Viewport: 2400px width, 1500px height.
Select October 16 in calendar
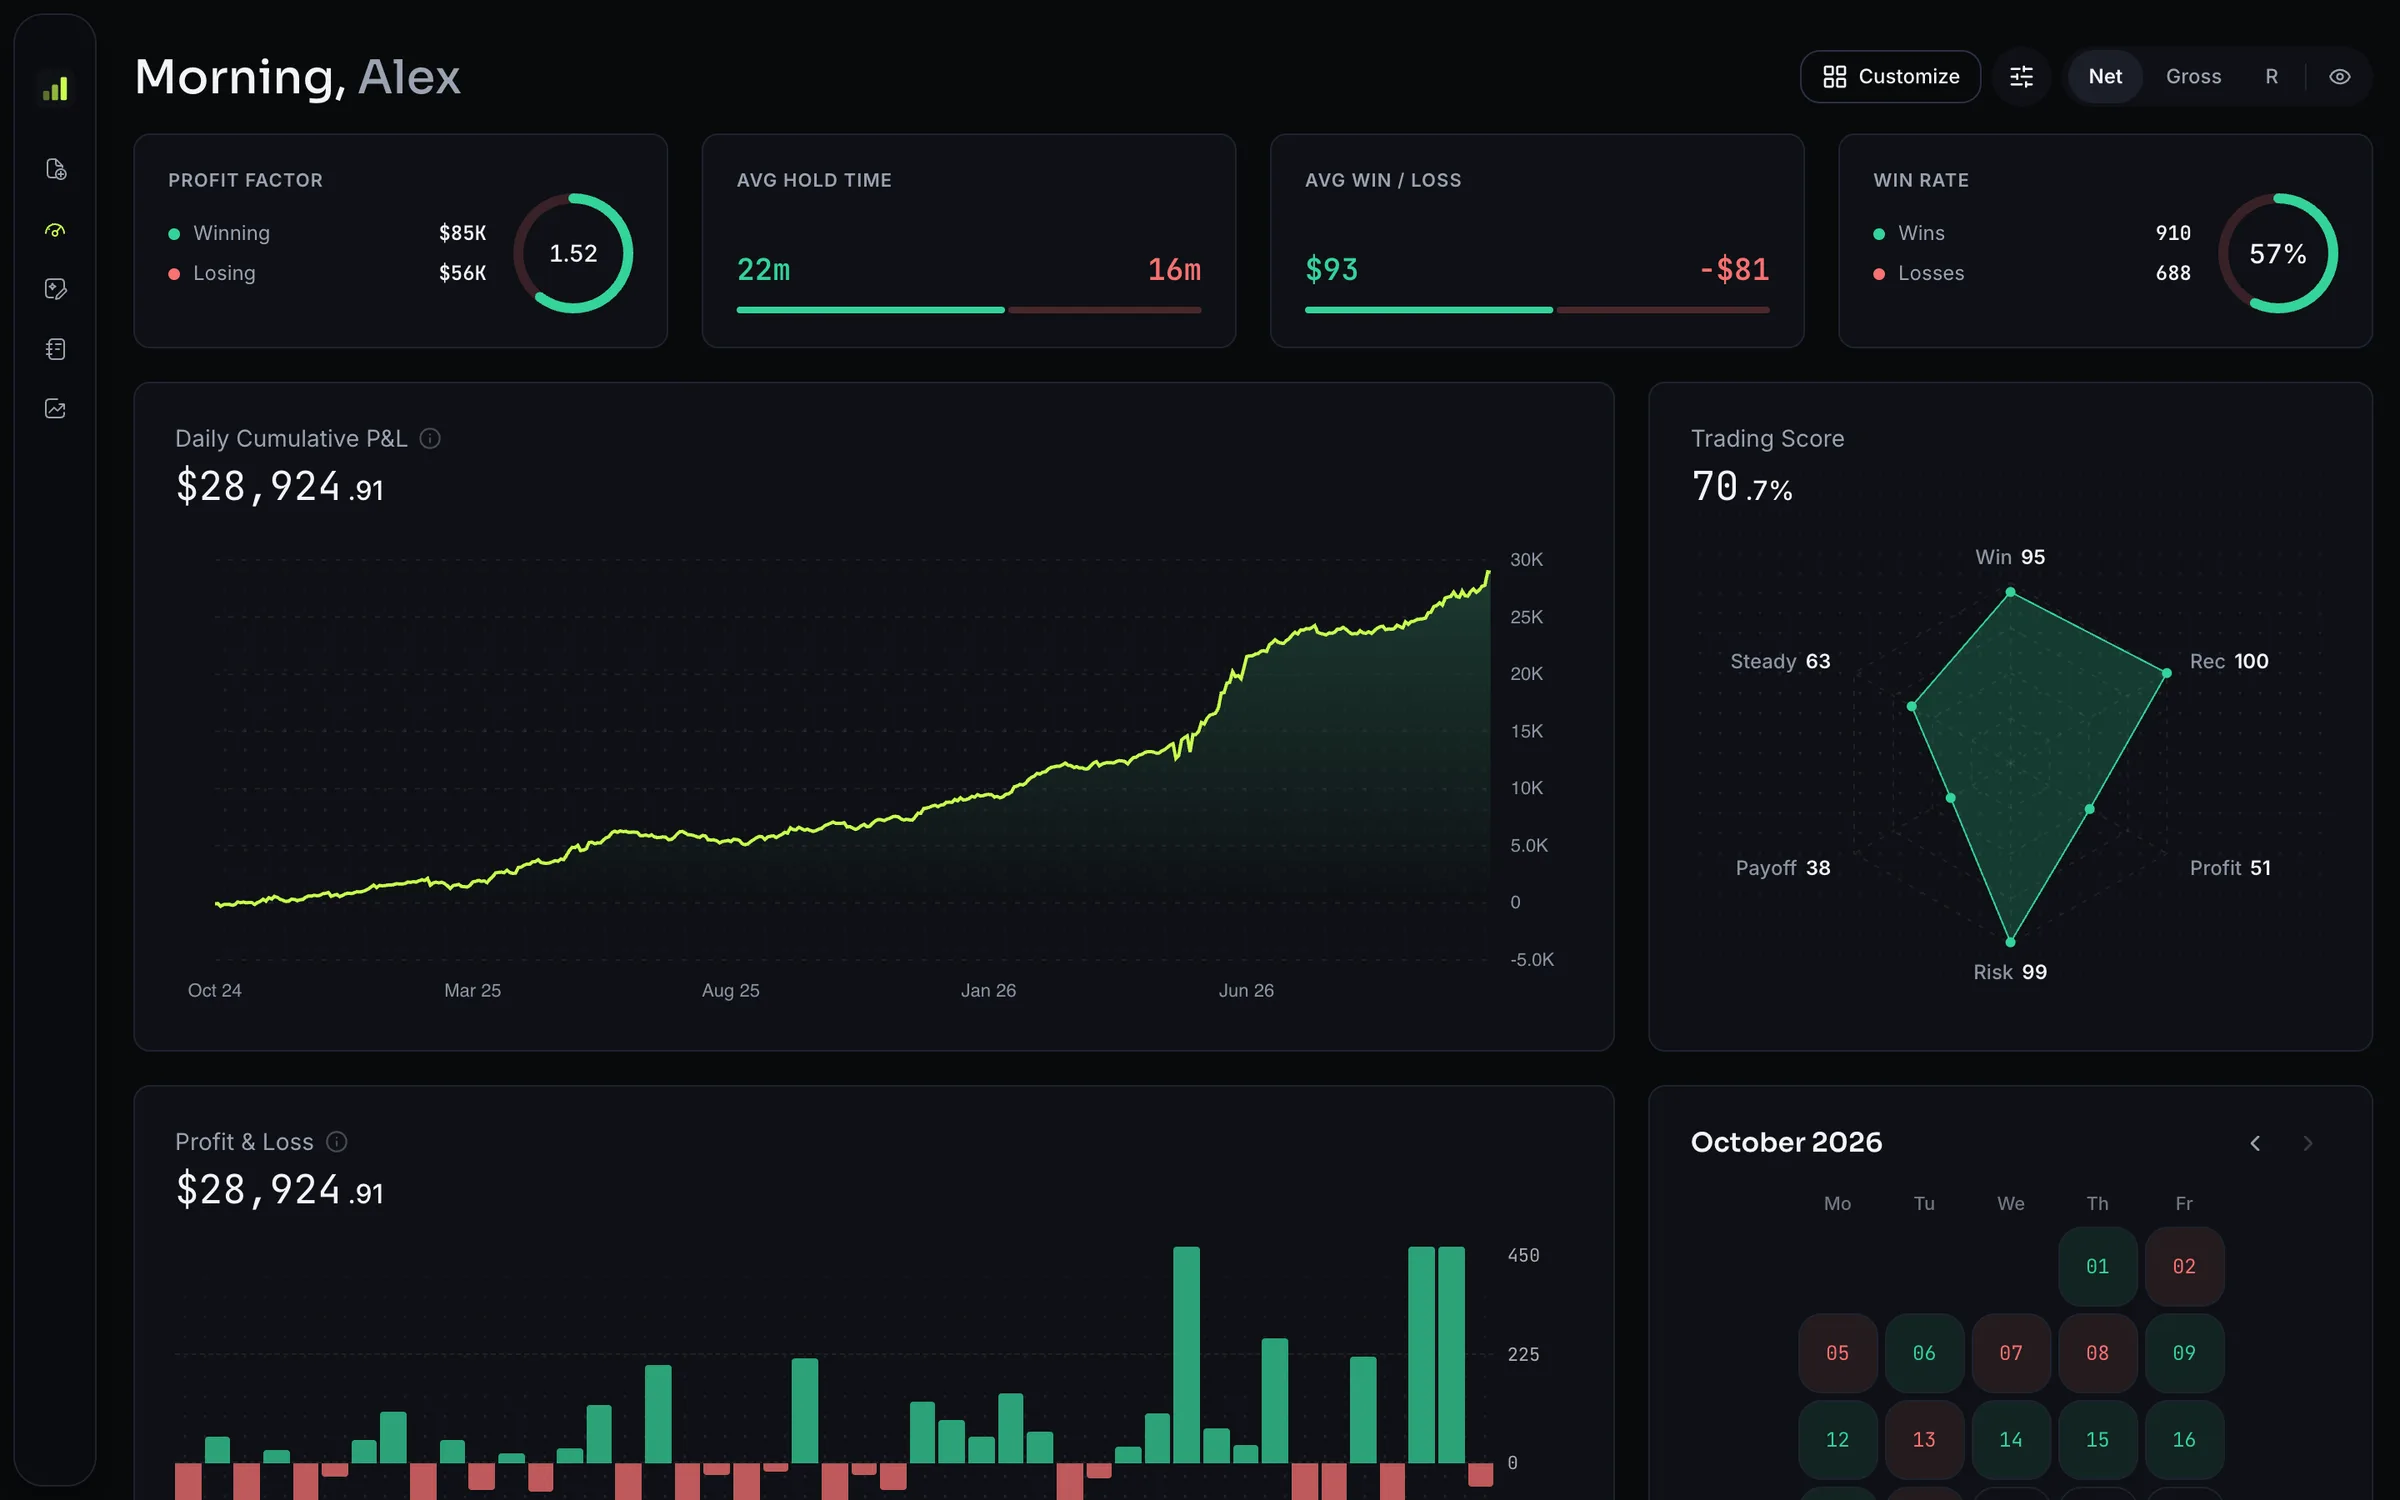click(x=2184, y=1440)
